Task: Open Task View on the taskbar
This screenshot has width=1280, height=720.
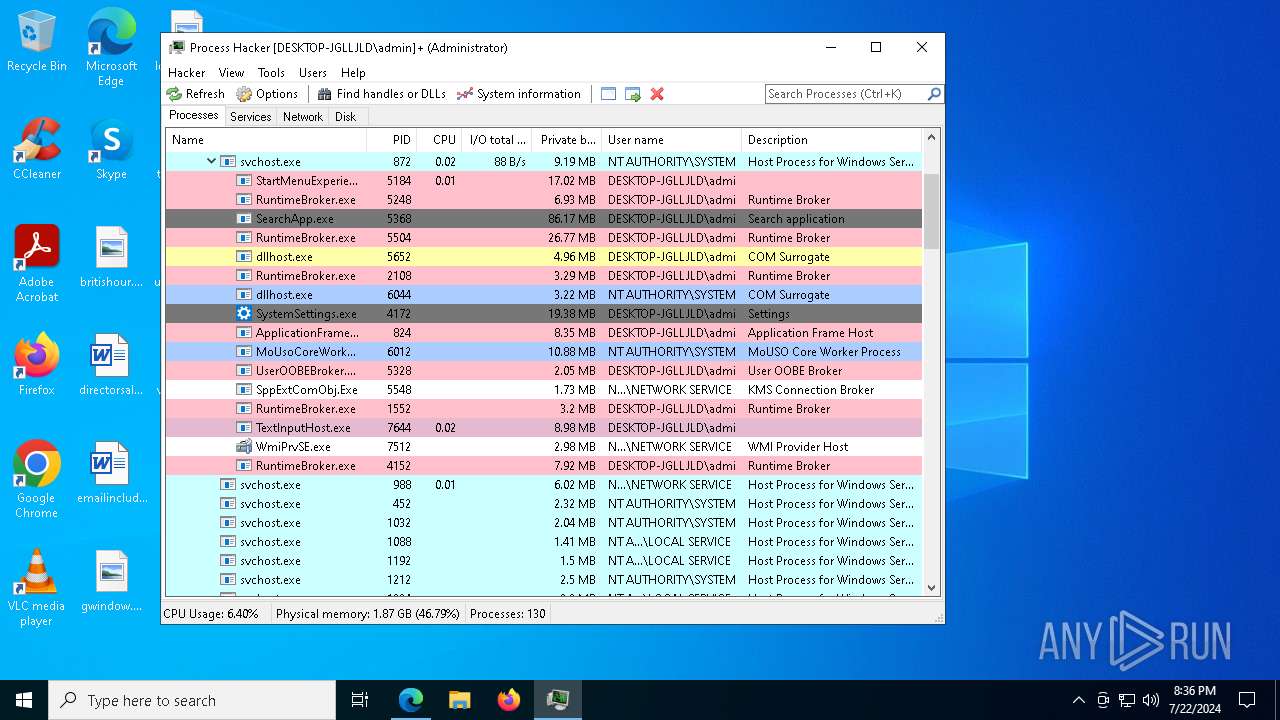Action: coord(360,700)
